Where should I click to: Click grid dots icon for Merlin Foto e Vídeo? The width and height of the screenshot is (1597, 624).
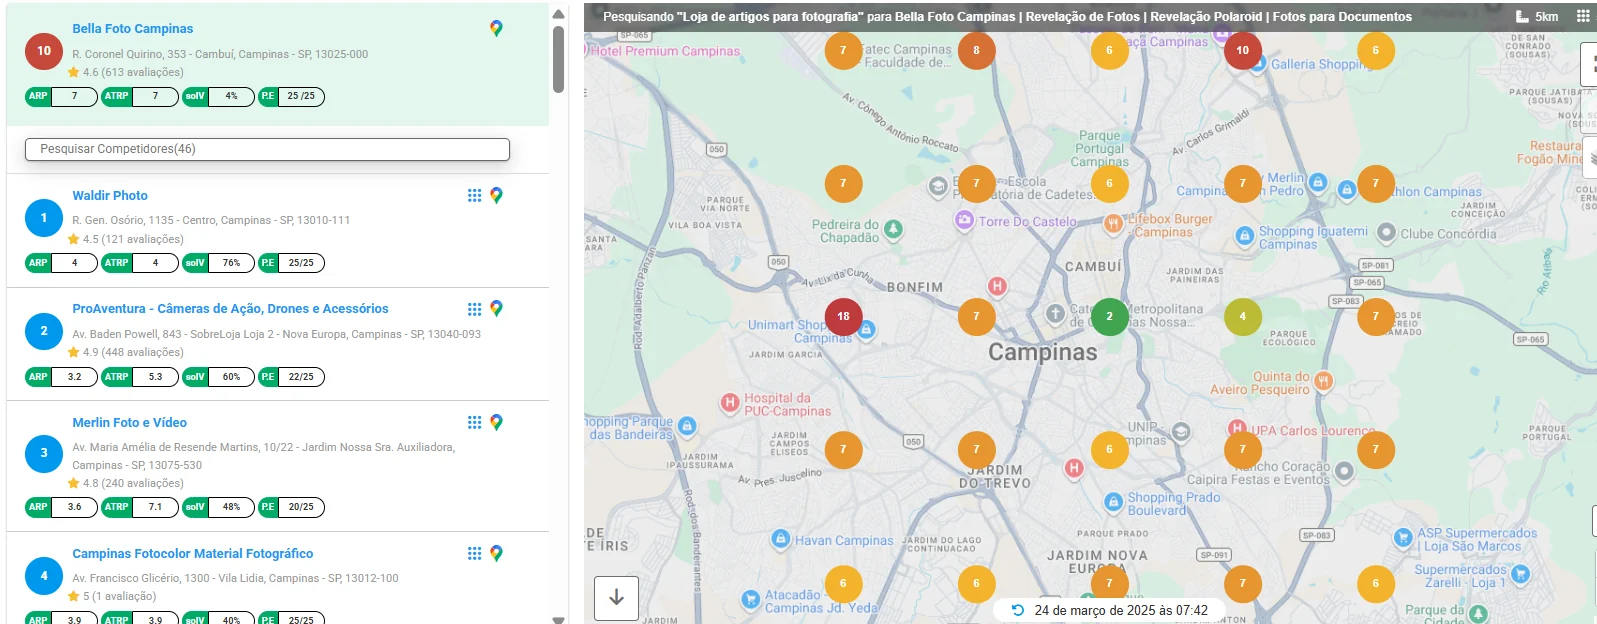(474, 423)
